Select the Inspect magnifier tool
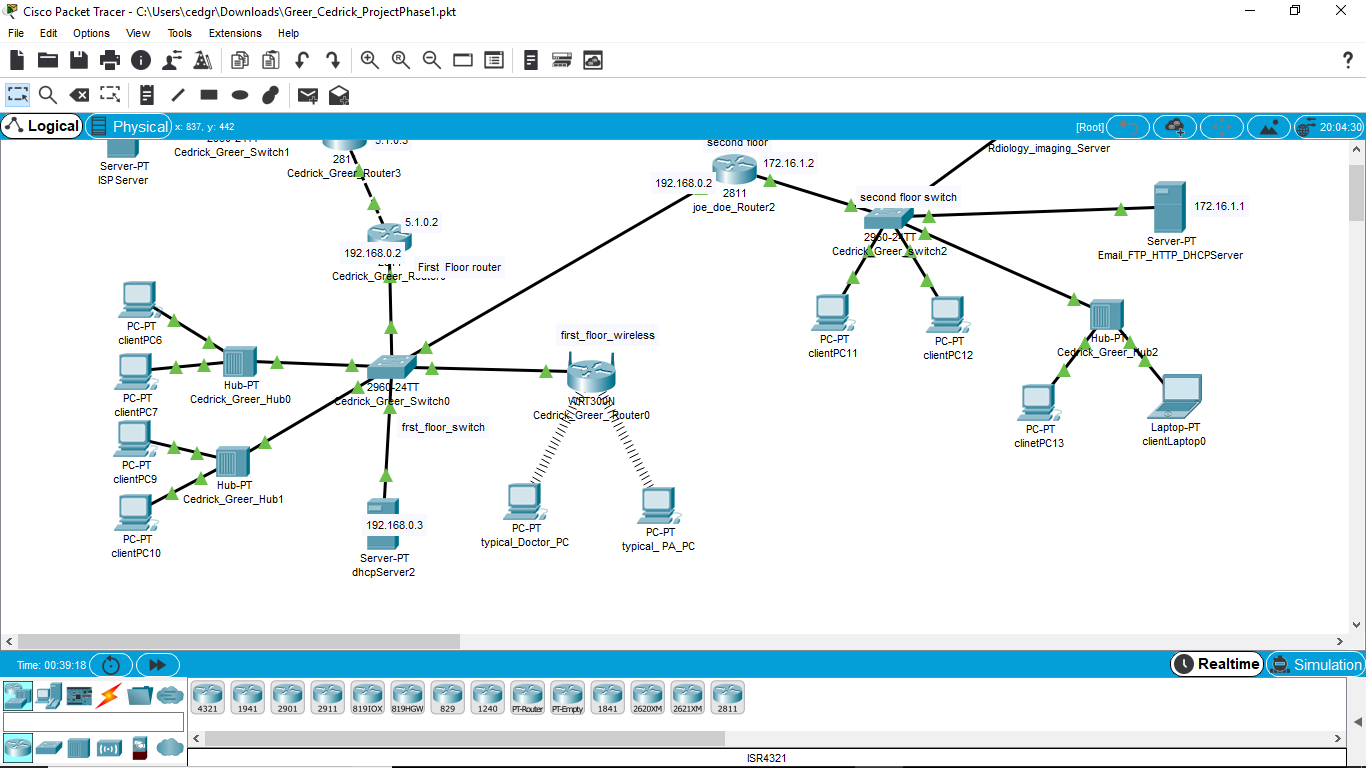This screenshot has width=1366, height=768. (x=48, y=95)
